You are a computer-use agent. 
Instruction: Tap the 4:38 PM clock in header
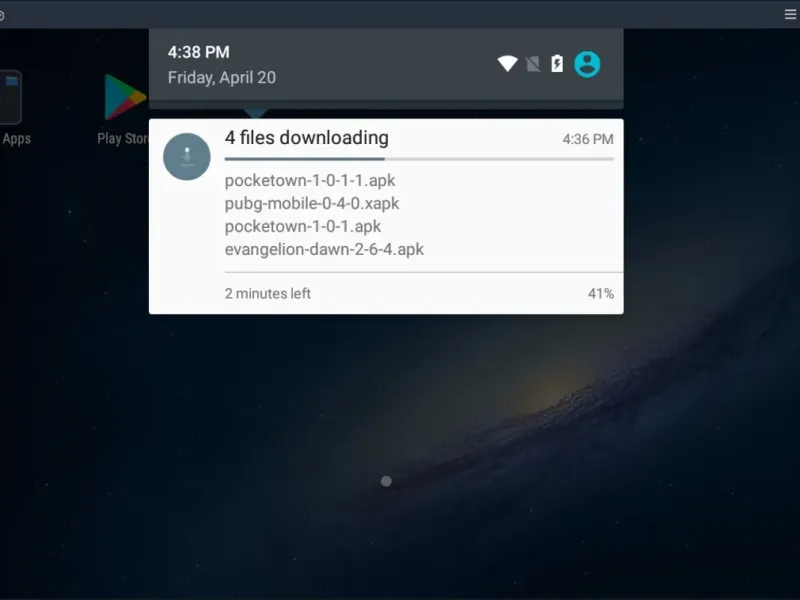pyautogui.click(x=198, y=52)
